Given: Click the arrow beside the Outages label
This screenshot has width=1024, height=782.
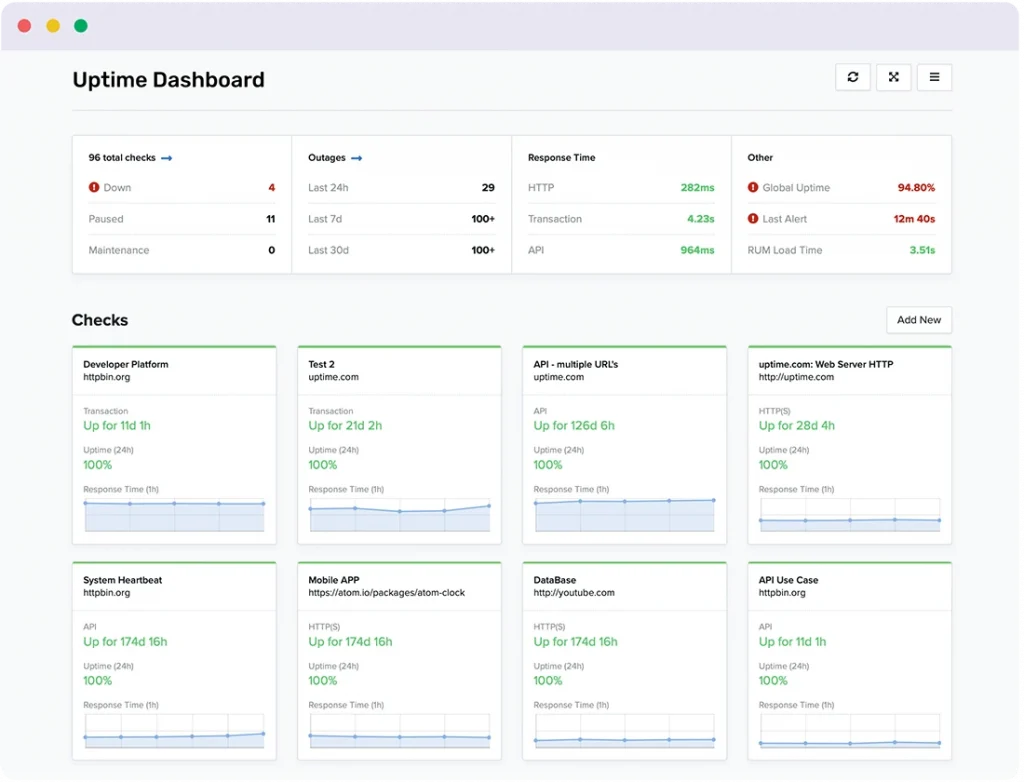Looking at the screenshot, I should (x=357, y=158).
